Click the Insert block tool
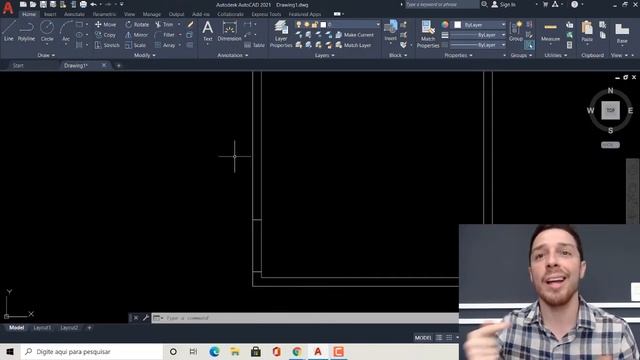Screen dimensions: 640x360 click(x=391, y=31)
